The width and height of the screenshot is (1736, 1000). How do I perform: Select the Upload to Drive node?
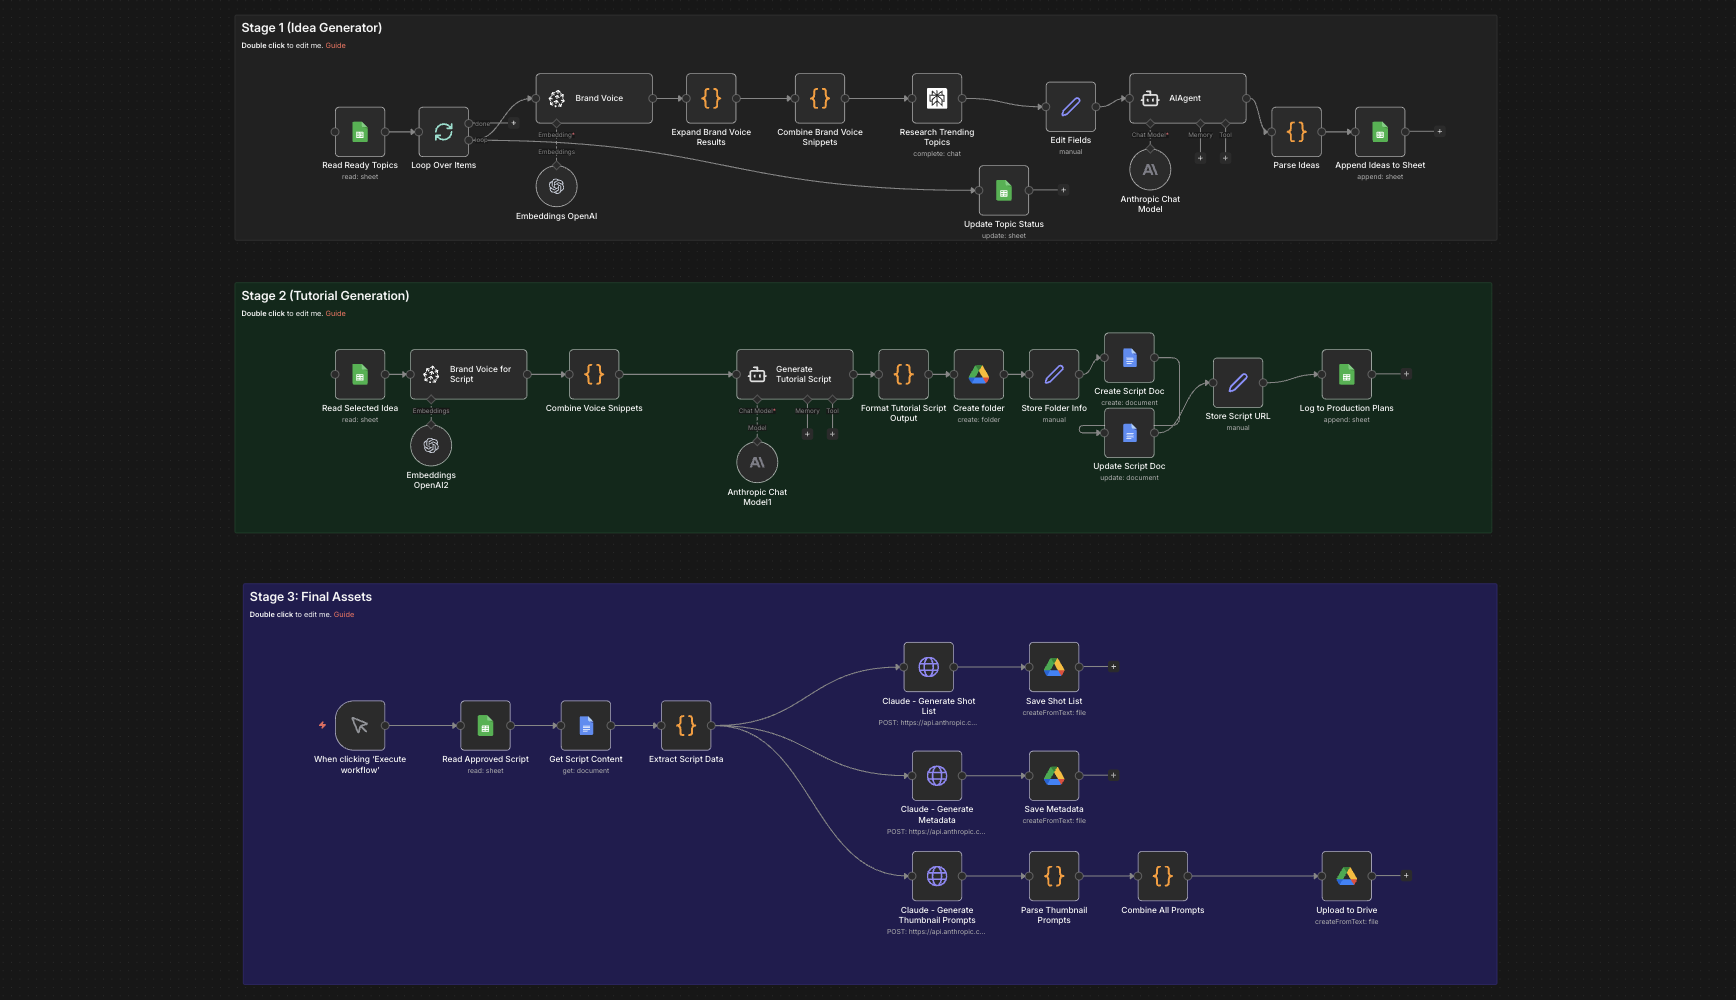point(1346,876)
